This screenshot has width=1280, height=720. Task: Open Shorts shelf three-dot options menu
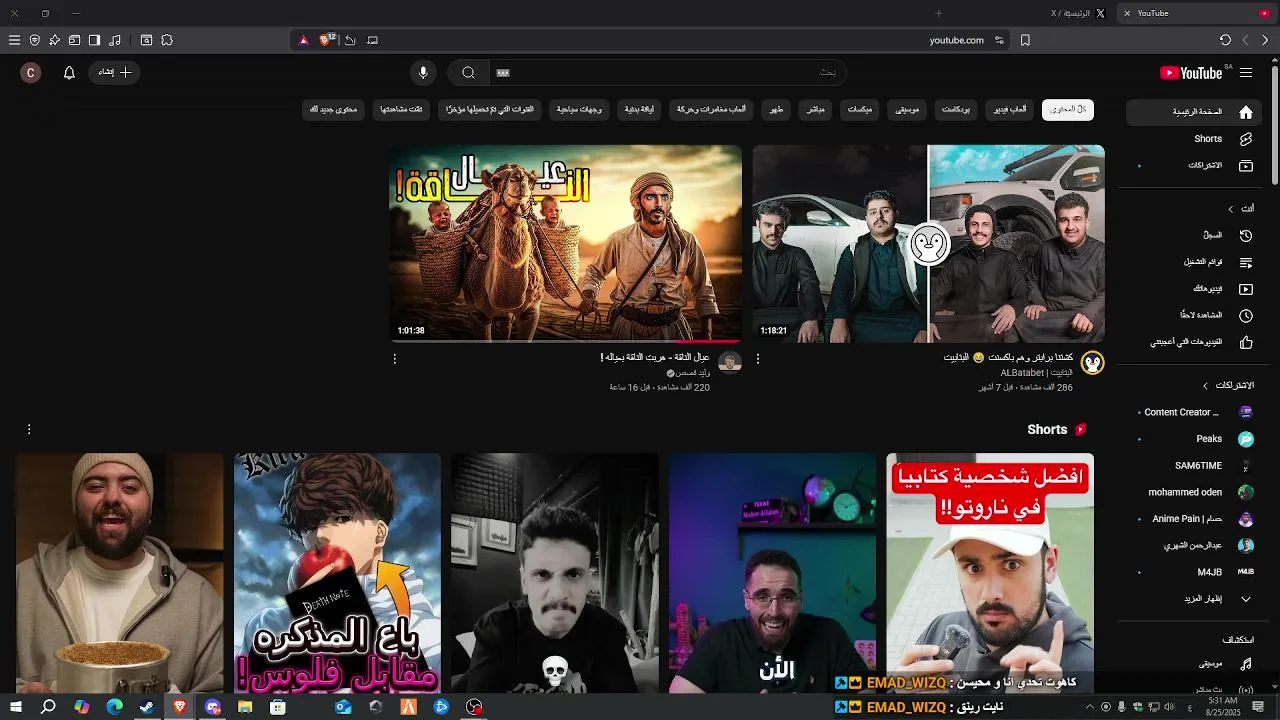(x=29, y=429)
